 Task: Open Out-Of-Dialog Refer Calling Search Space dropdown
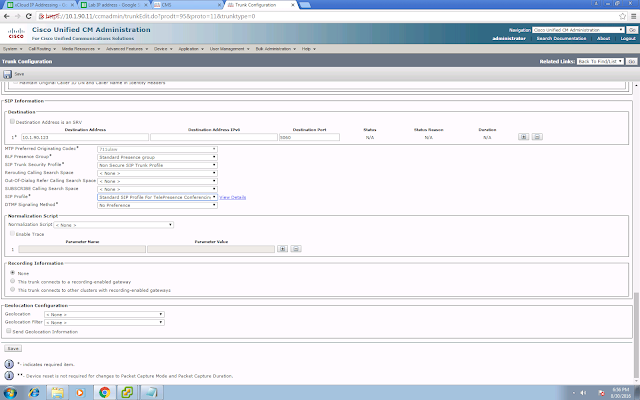(157, 181)
